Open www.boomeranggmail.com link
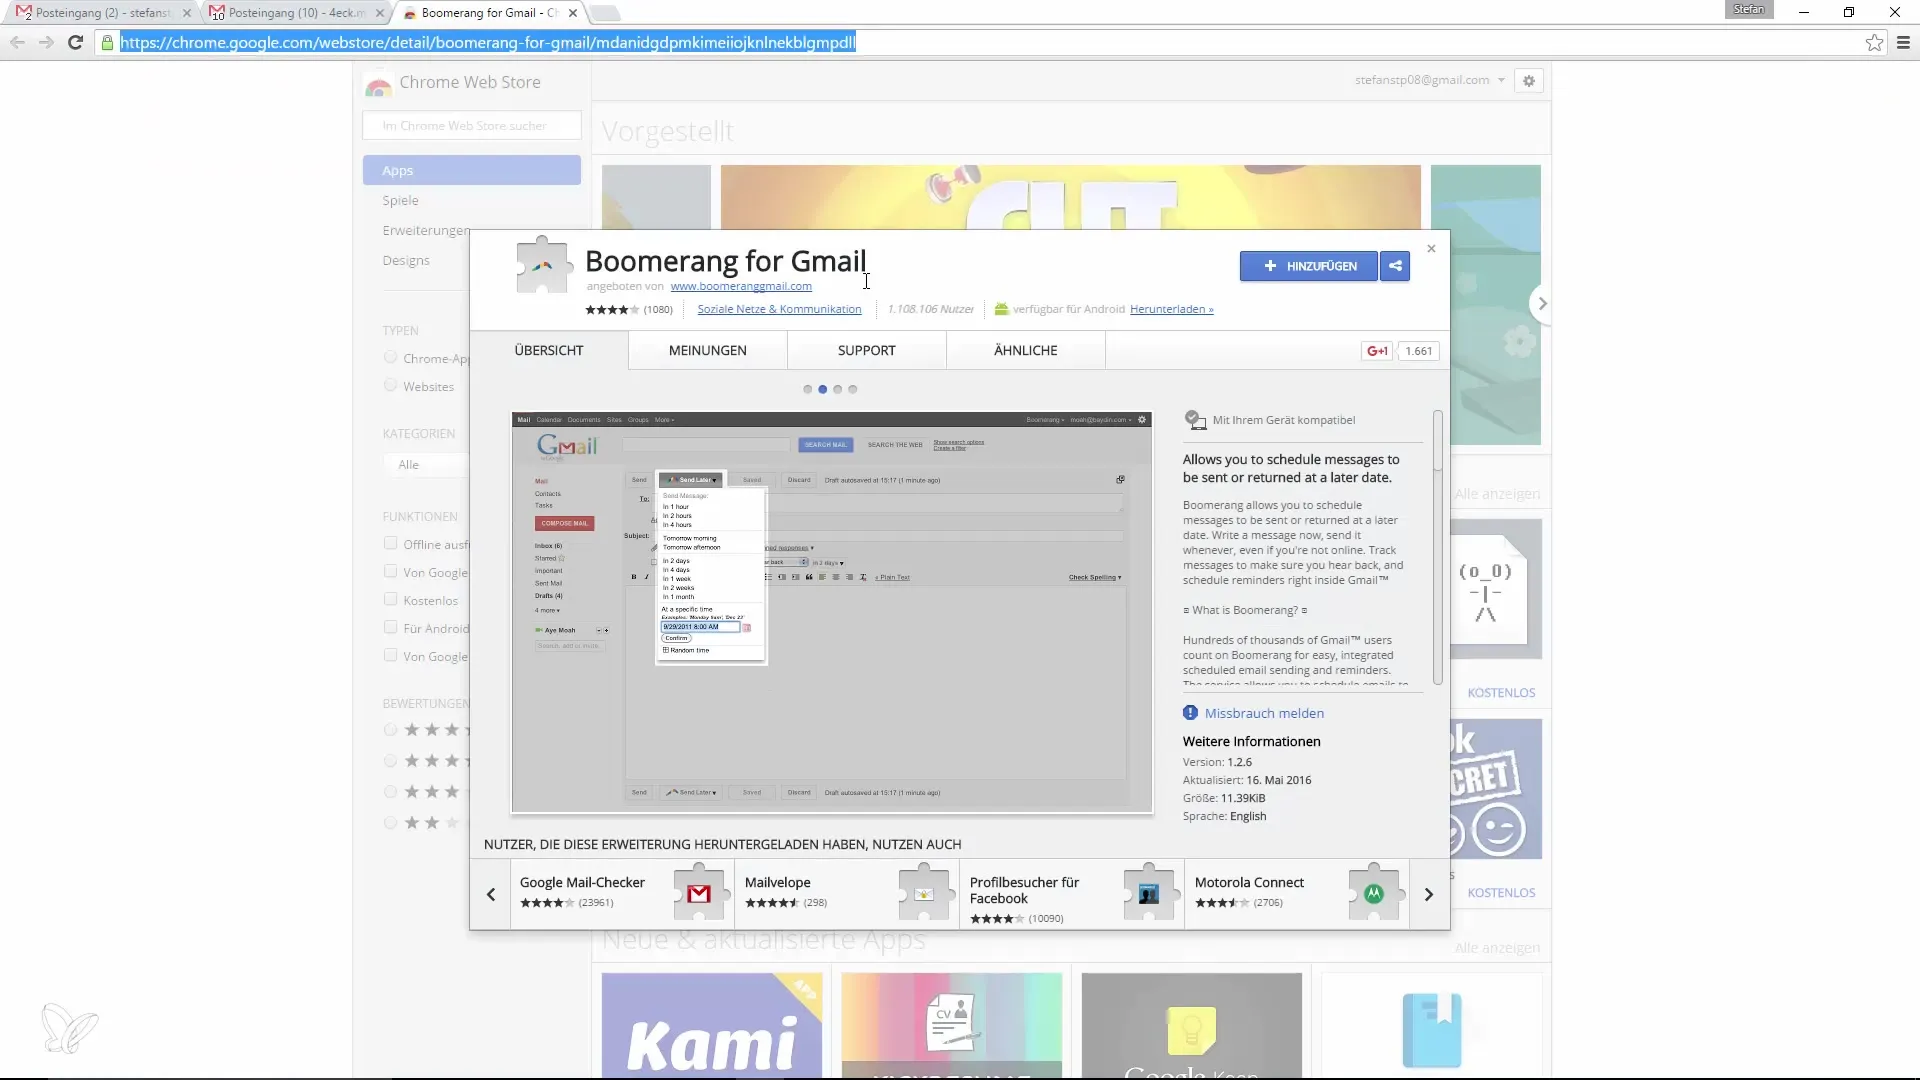Image resolution: width=1920 pixels, height=1080 pixels. (x=741, y=286)
